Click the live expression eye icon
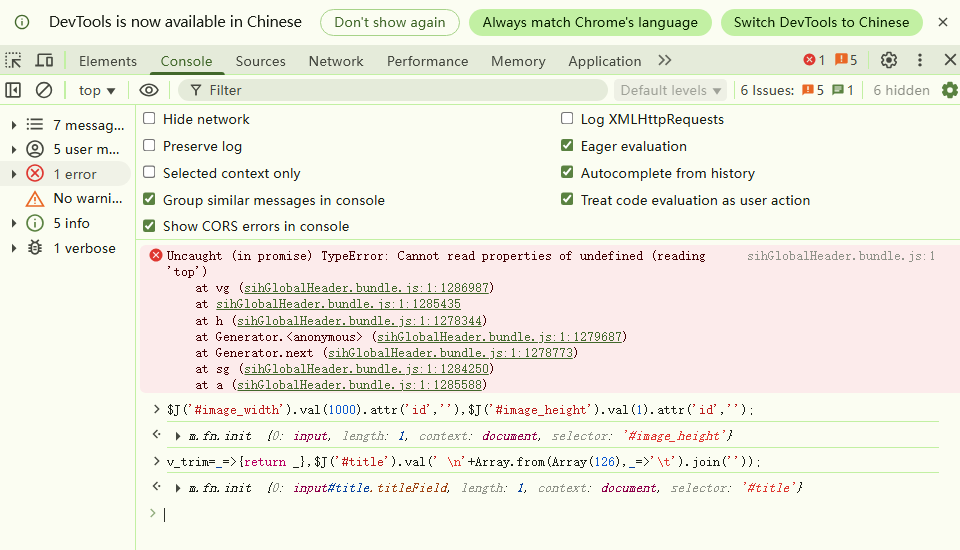Viewport: 960px width, 550px height. click(x=149, y=90)
